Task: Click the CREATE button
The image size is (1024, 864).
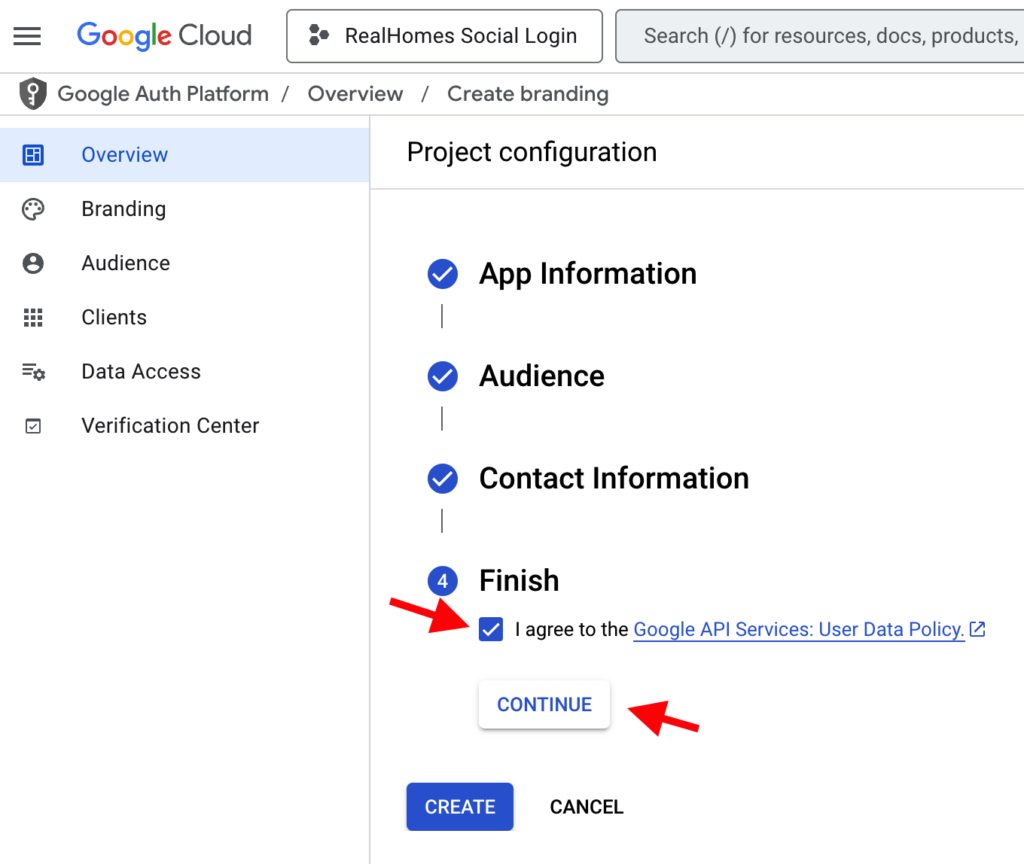Action: coord(460,807)
